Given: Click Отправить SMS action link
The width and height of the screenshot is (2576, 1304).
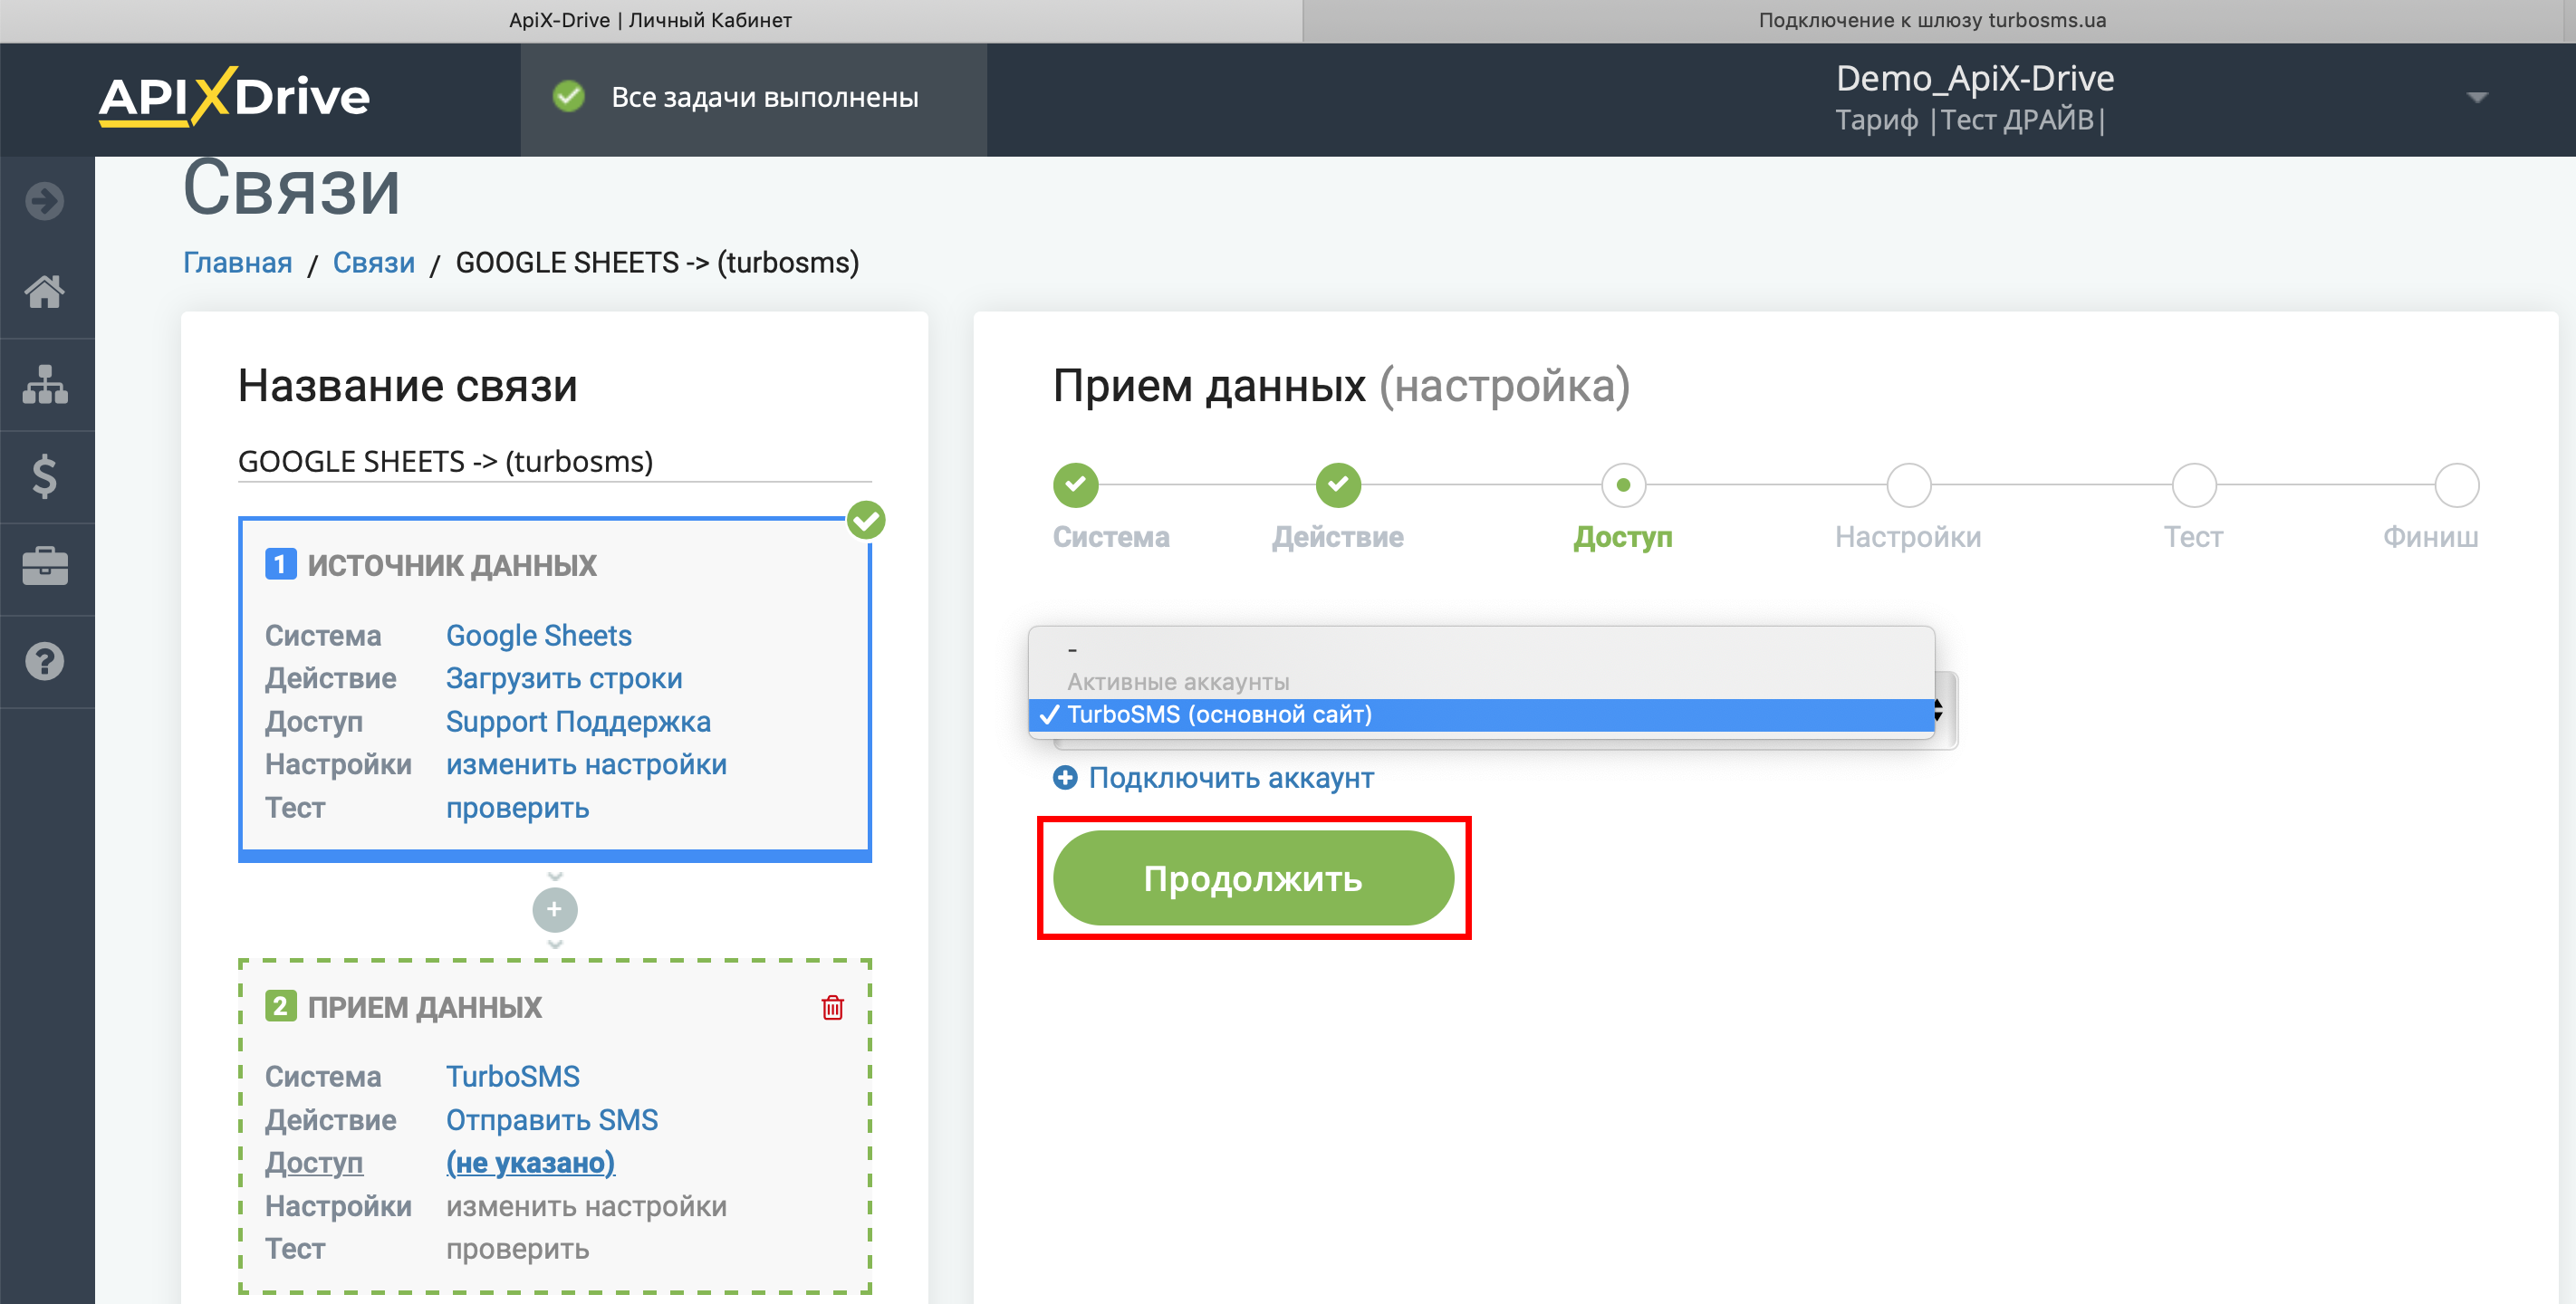Looking at the screenshot, I should (x=551, y=1120).
